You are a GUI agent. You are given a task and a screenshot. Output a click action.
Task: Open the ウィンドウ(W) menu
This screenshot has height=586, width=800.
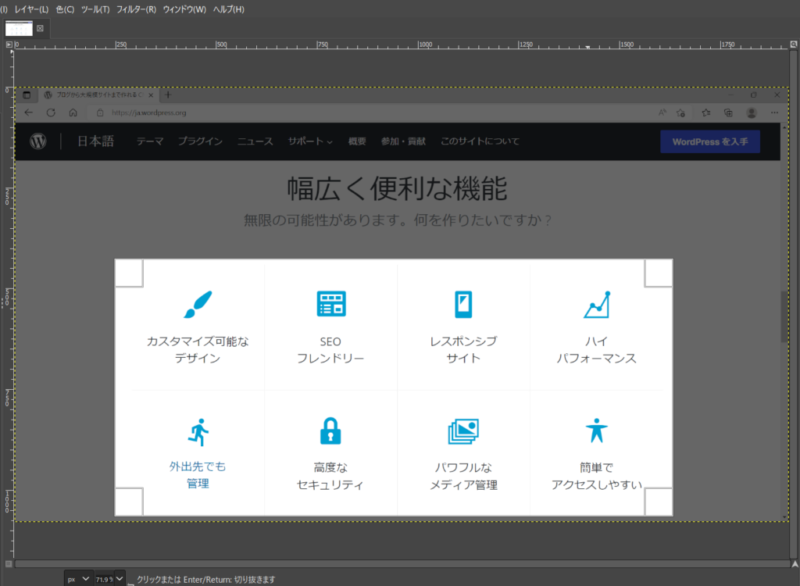tap(185, 9)
